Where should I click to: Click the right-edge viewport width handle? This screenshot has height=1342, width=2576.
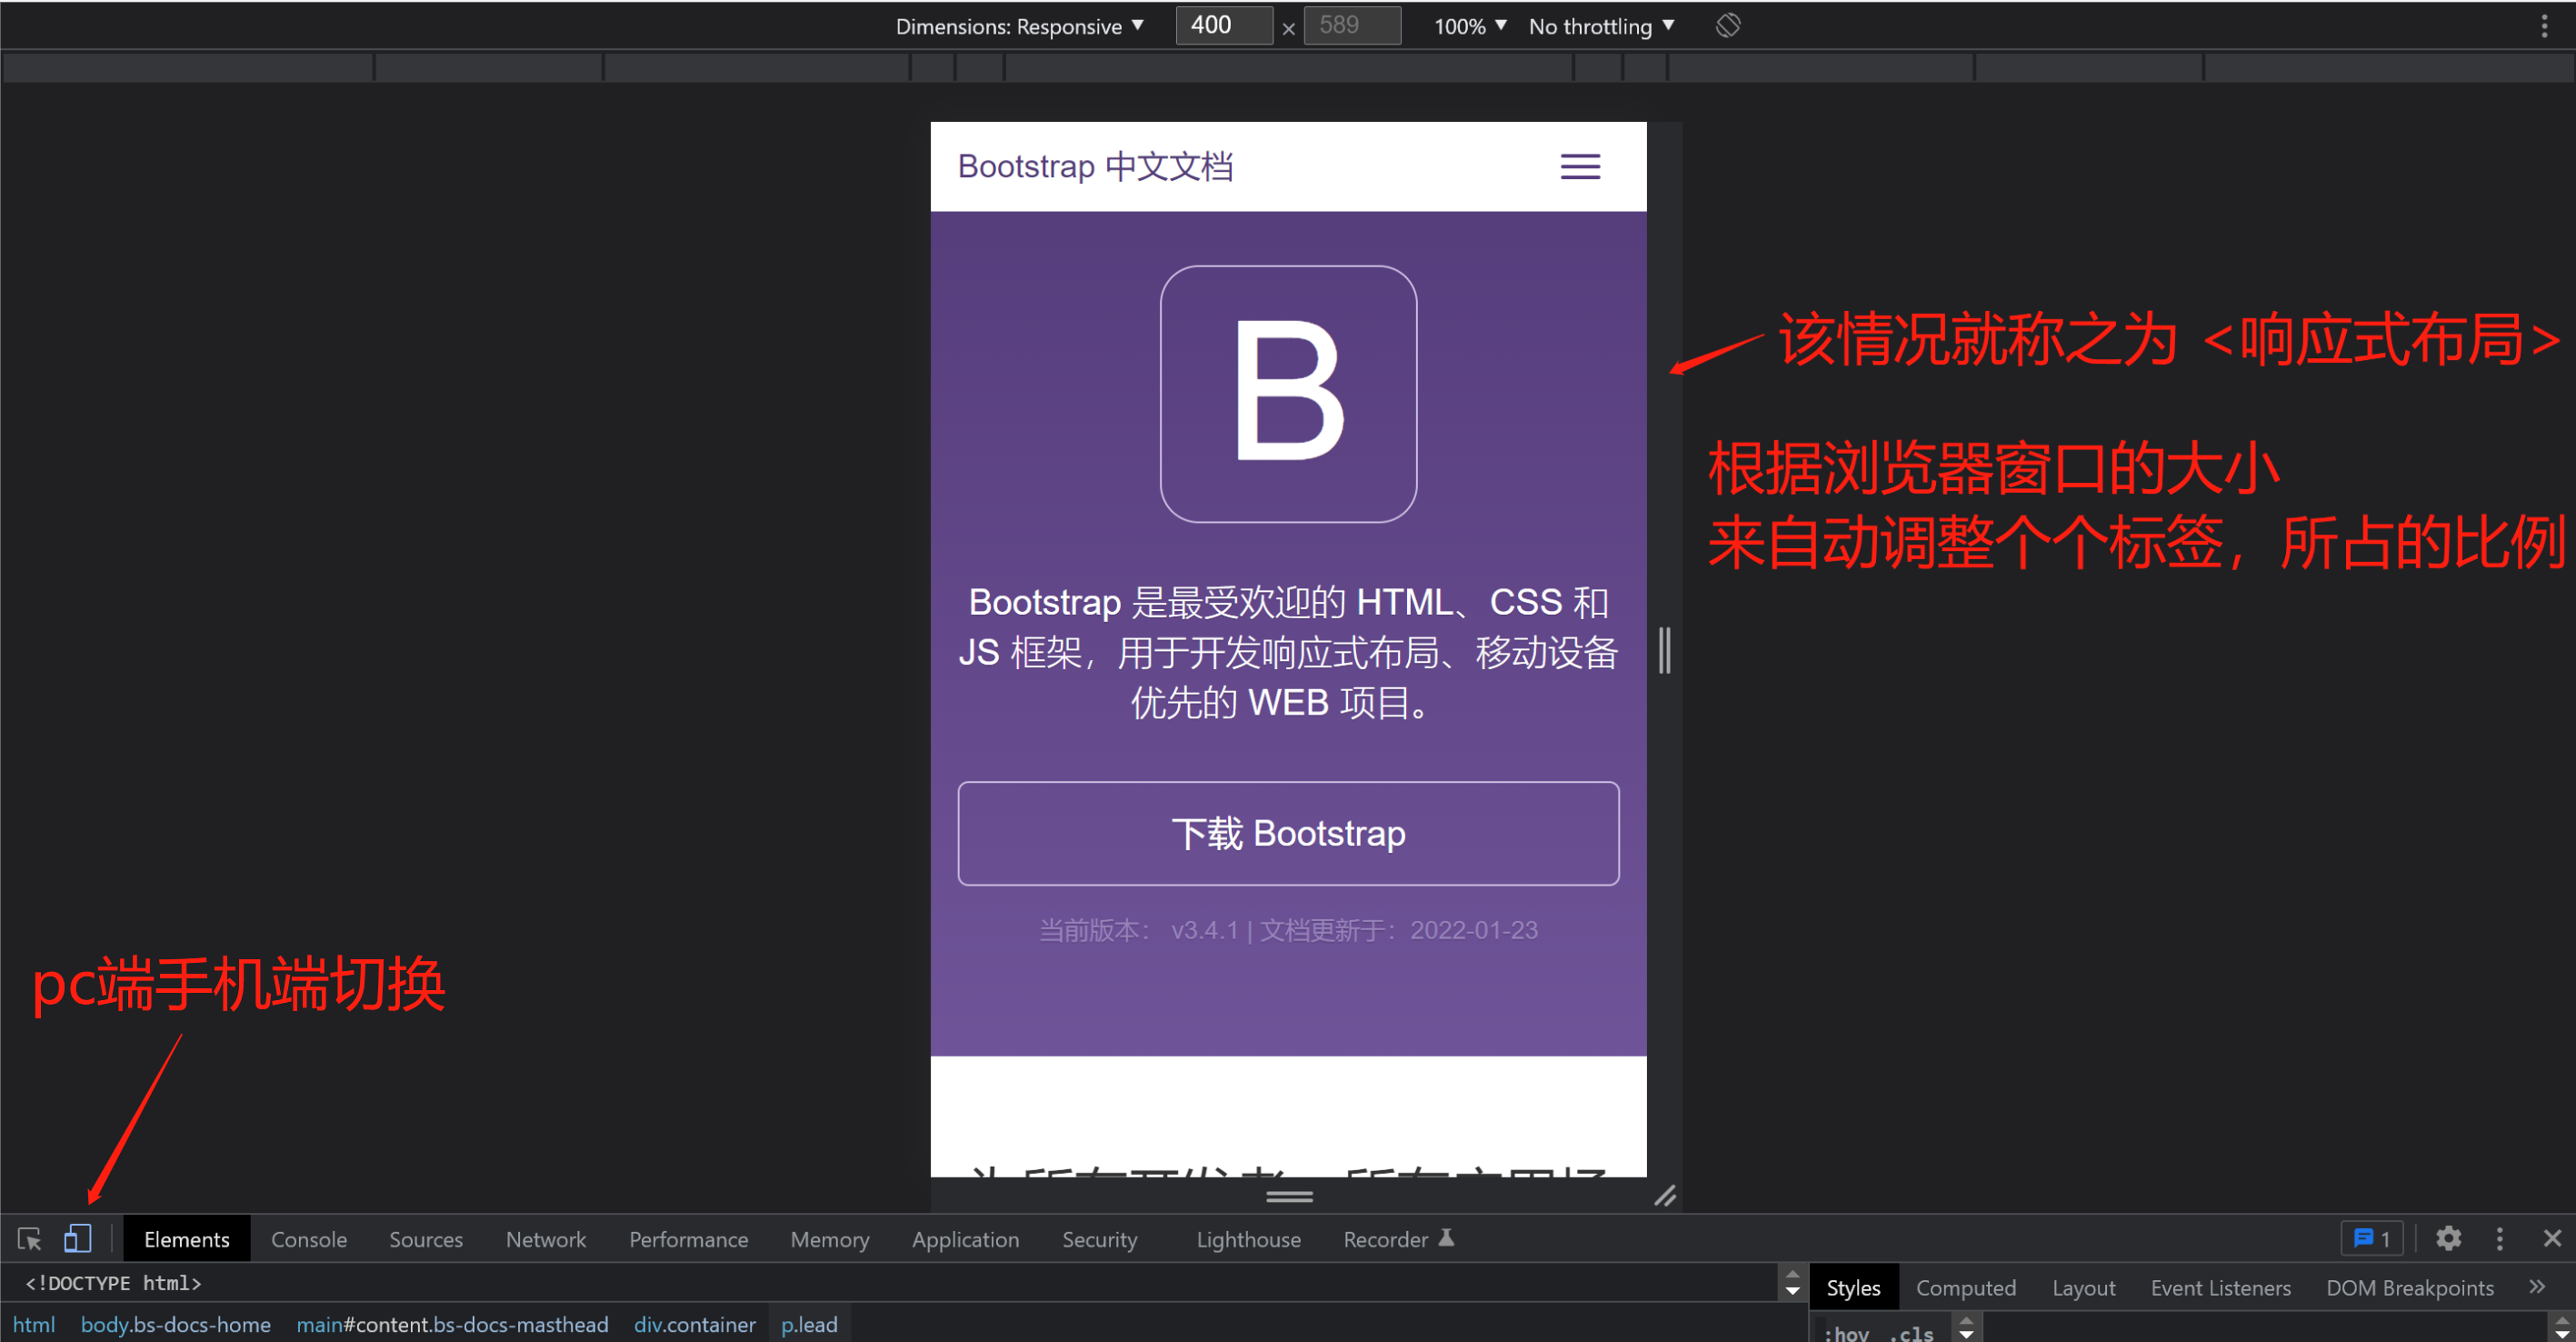tap(1664, 650)
